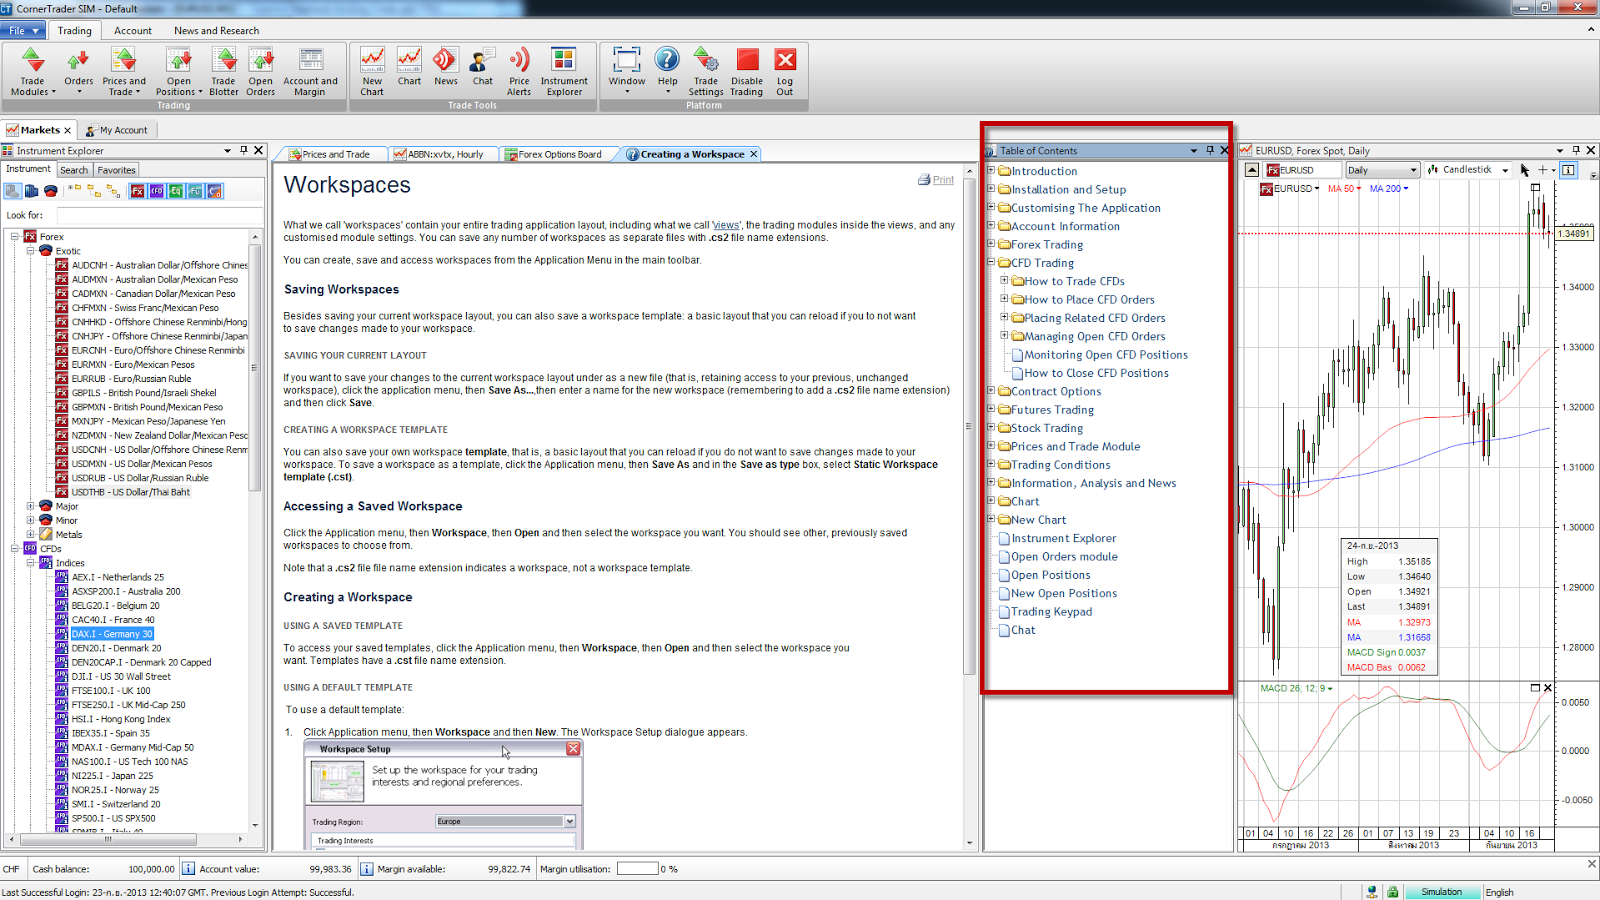The width and height of the screenshot is (1600, 900).
Task: Select the blue buildings view icon in Instrument Explorer
Action: (x=31, y=191)
